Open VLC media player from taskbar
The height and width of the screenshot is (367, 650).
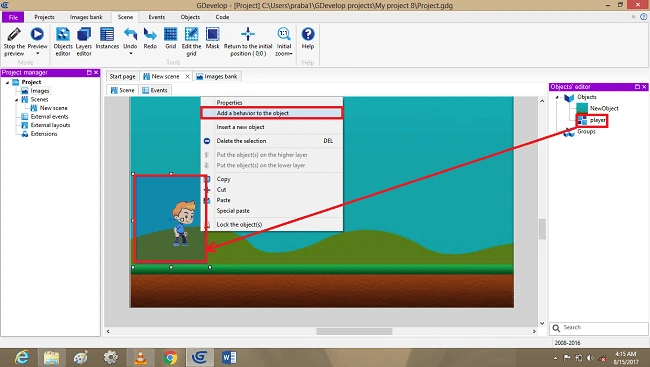[141, 357]
